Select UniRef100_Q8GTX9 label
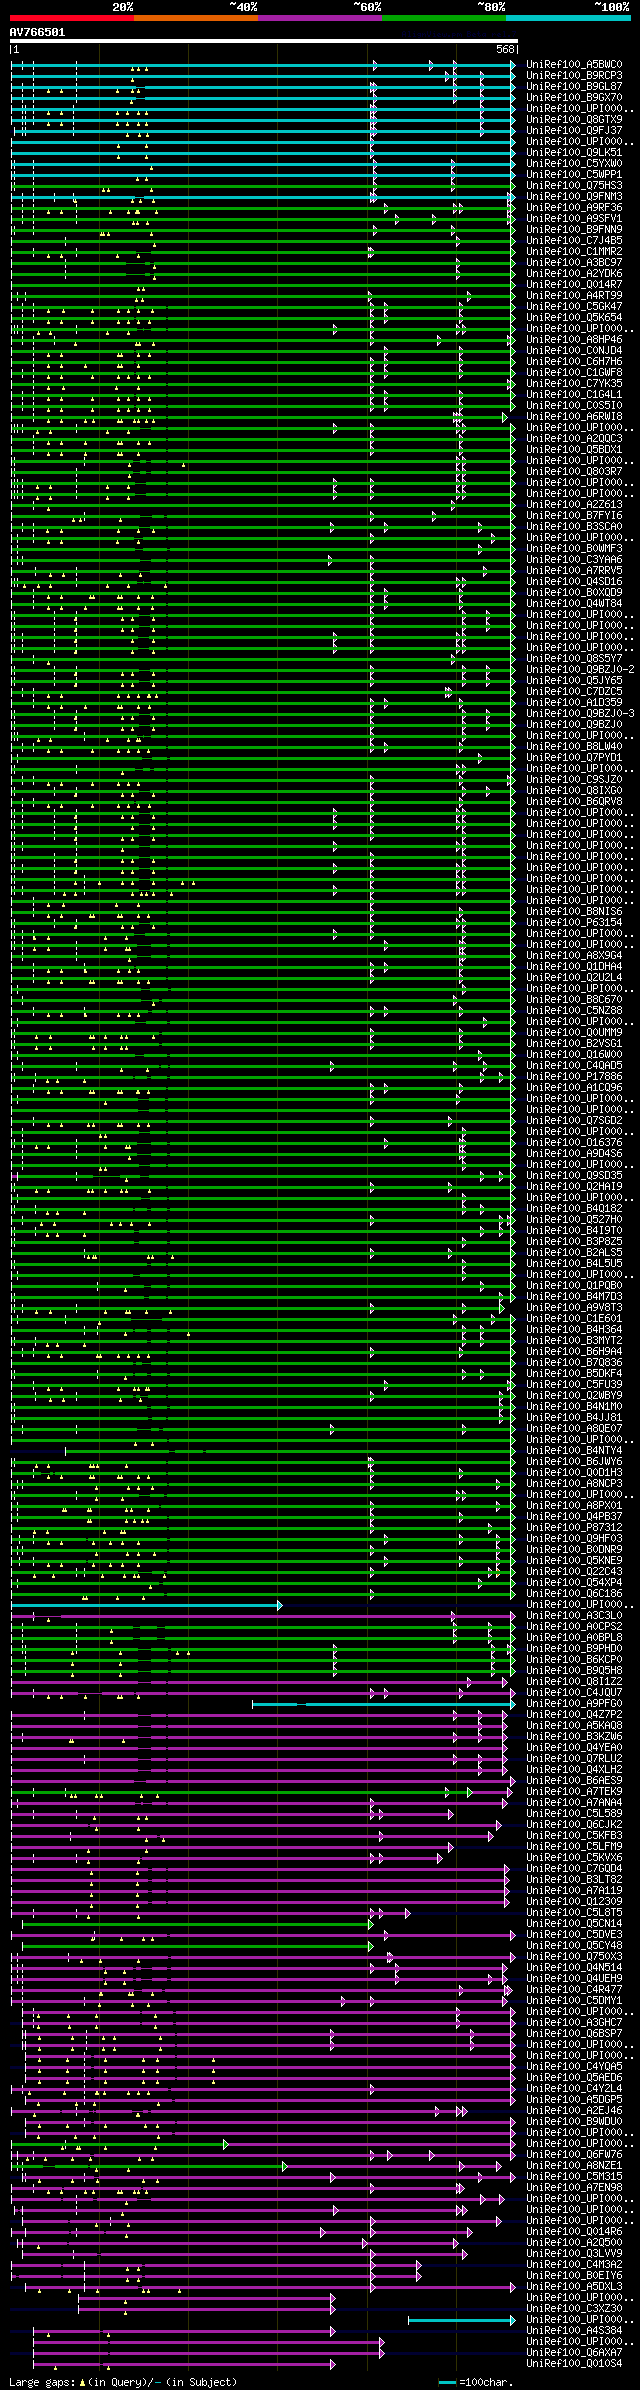Screen dimensions: 640x2390 (x=574, y=120)
